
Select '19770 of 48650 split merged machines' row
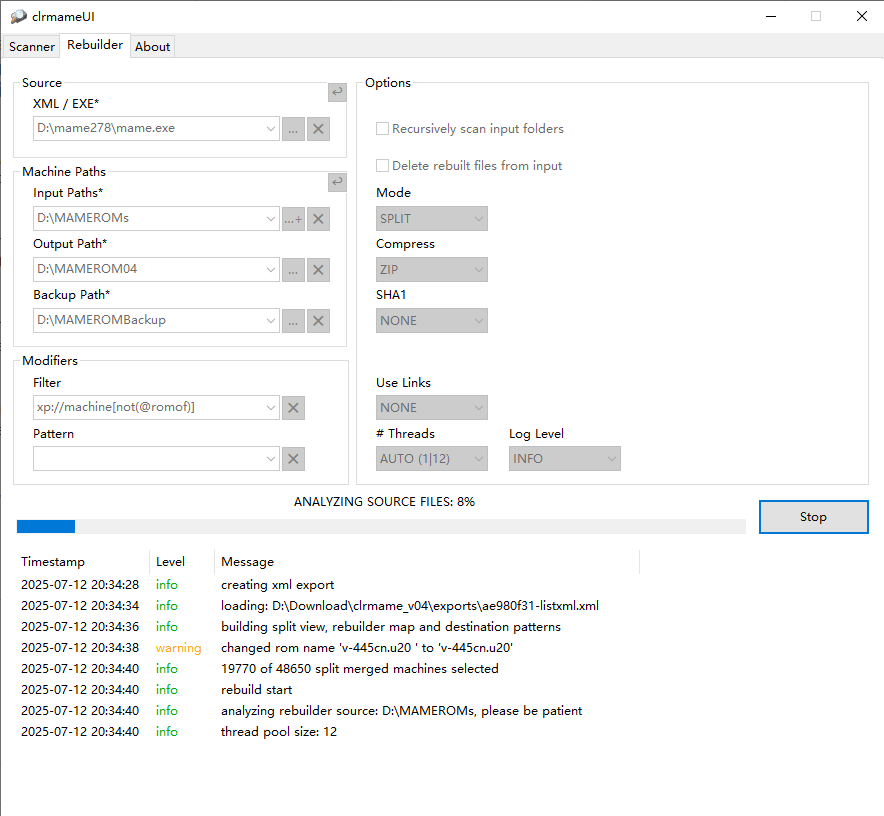point(330,669)
